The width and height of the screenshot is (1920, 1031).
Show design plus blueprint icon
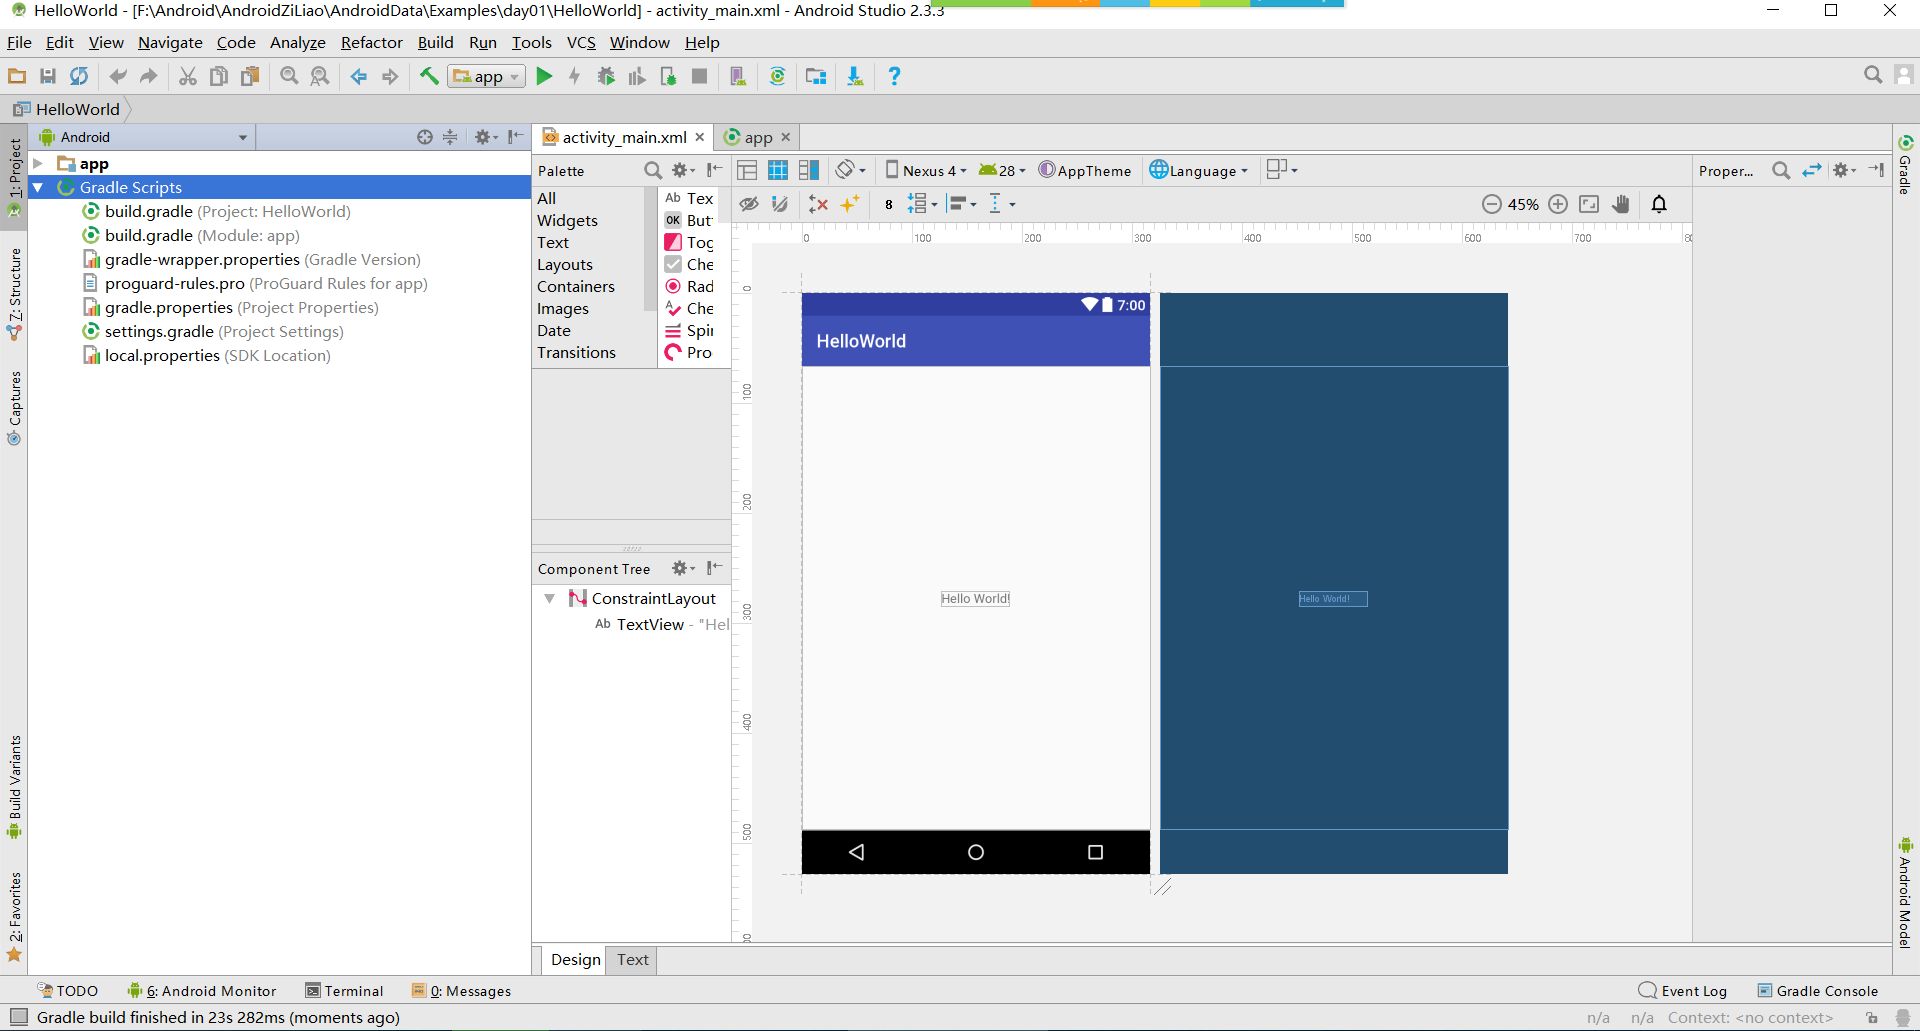point(809,170)
